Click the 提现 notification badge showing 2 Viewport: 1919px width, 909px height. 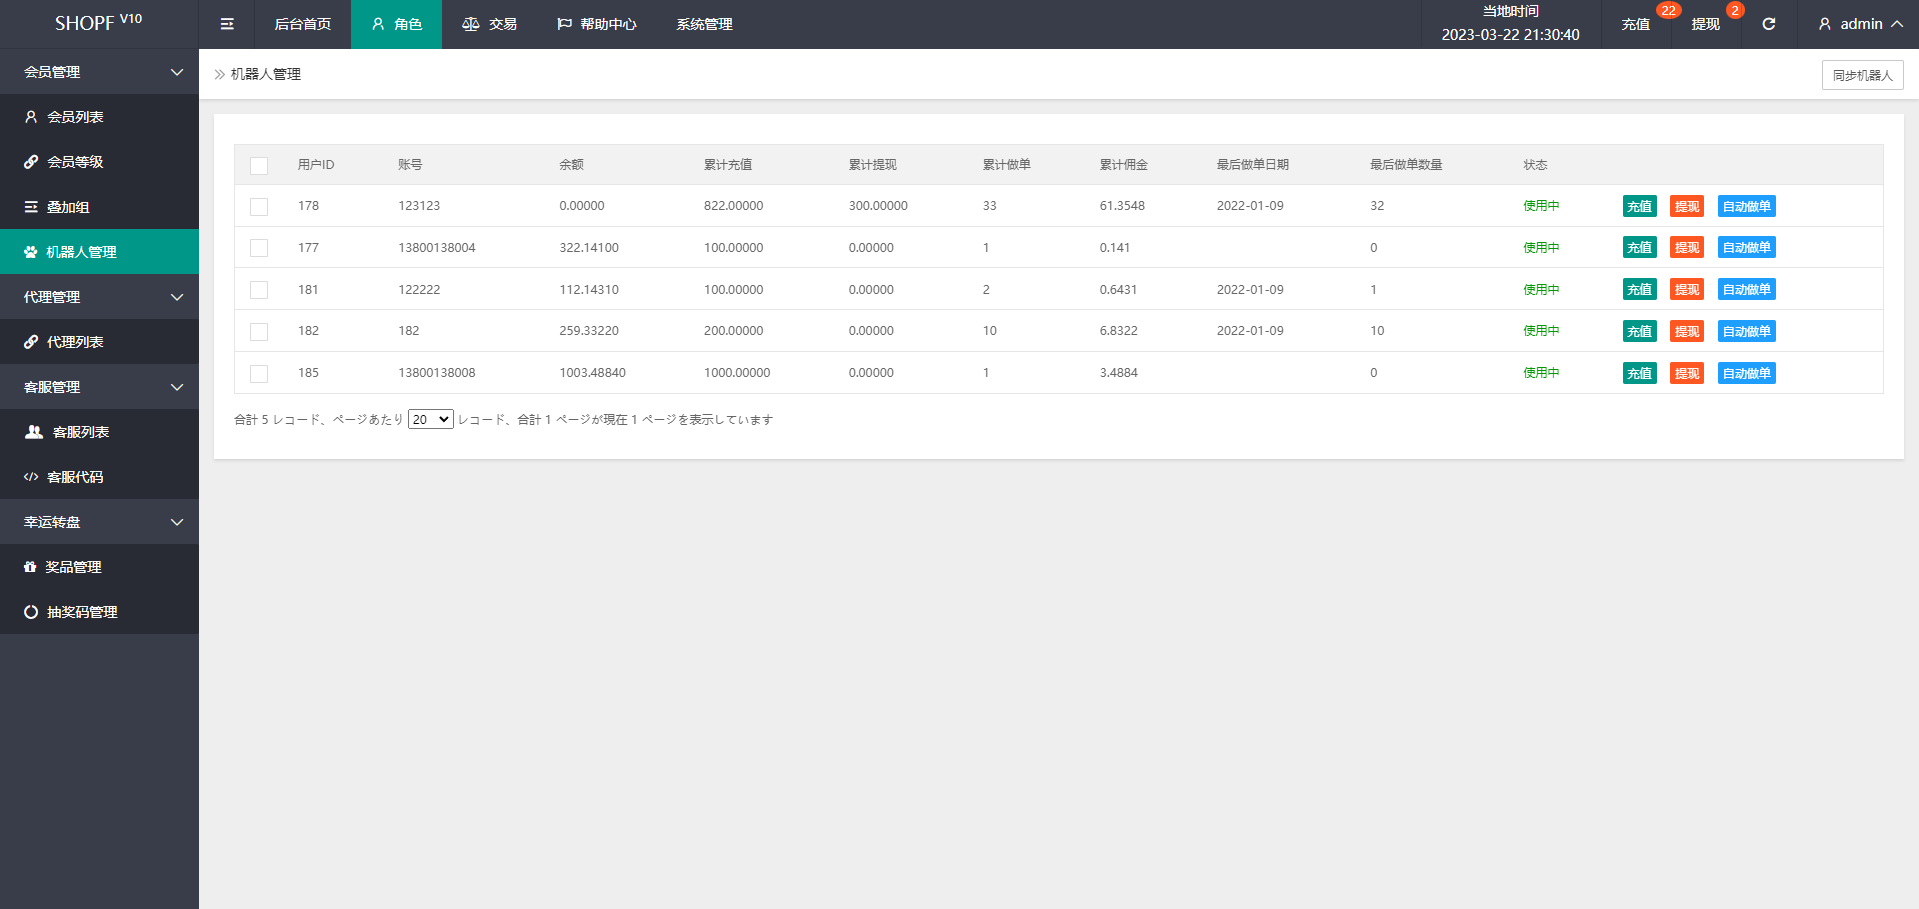[1734, 11]
